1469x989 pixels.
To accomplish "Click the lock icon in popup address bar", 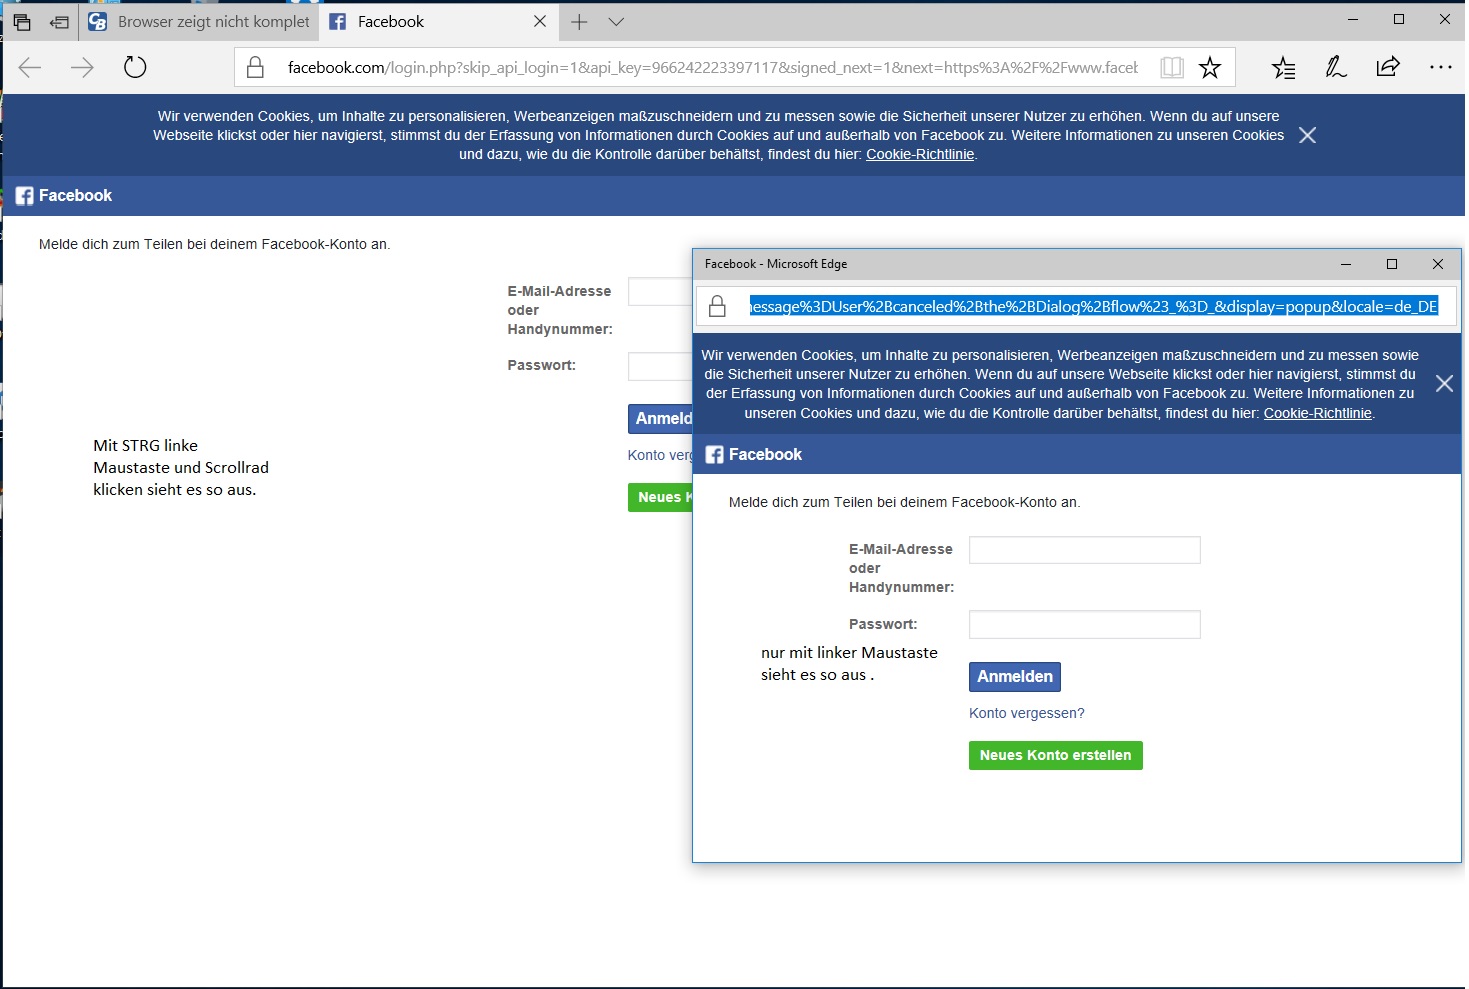I will [x=717, y=306].
